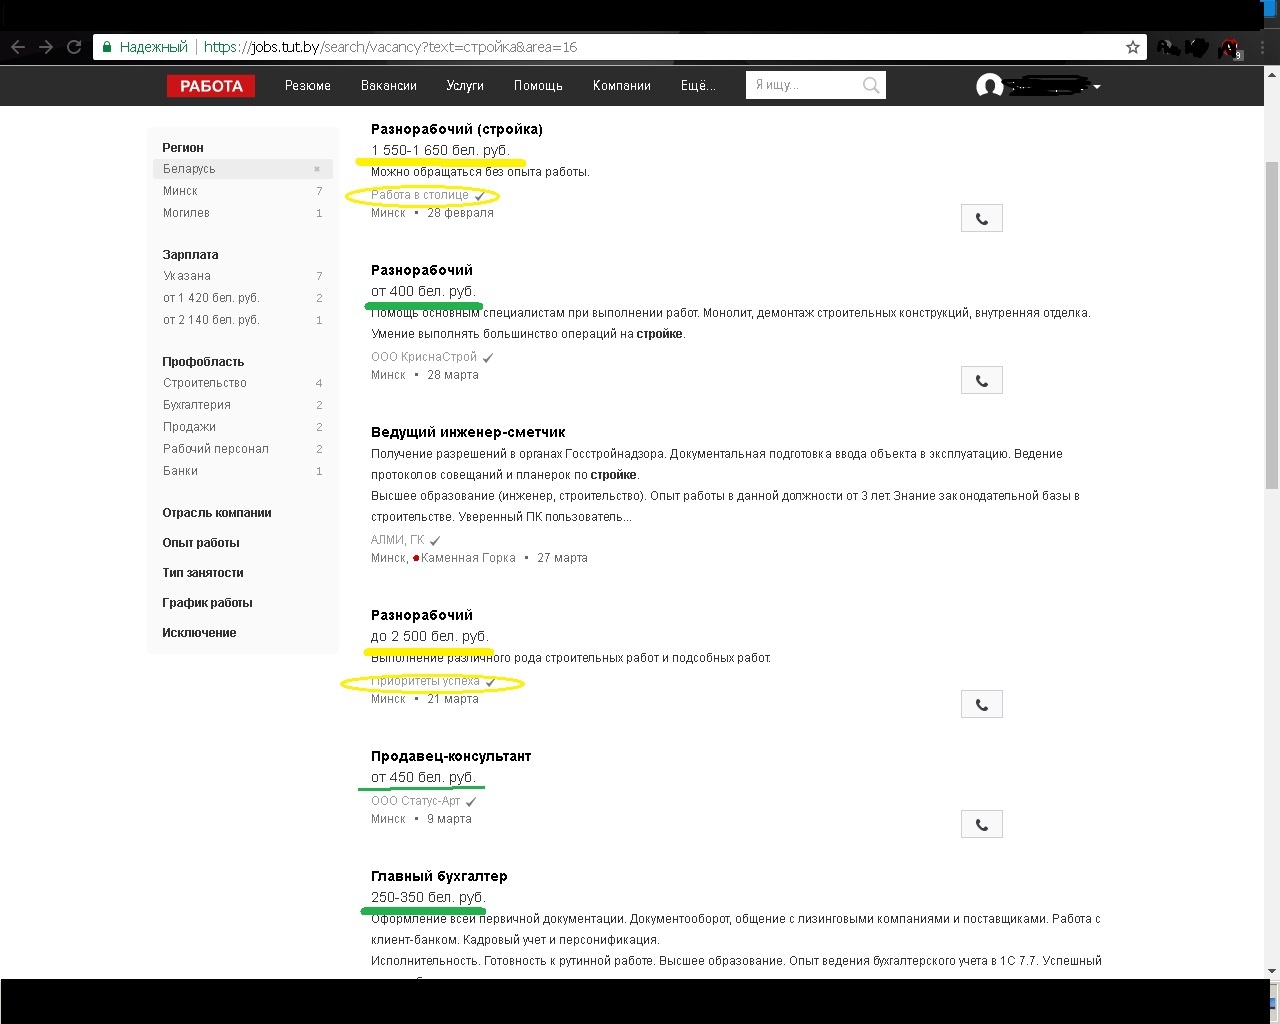Reload the page with the browser refresh icon
Image resolution: width=1280 pixels, height=1024 pixels.
(x=74, y=47)
